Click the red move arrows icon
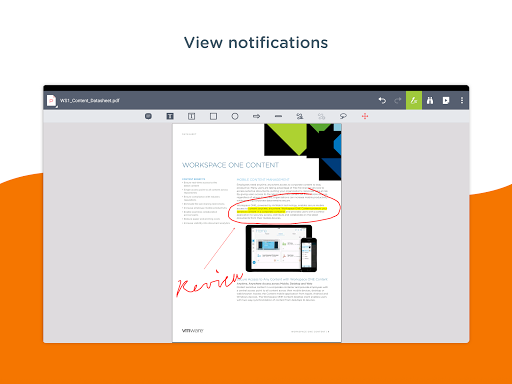 [x=365, y=116]
